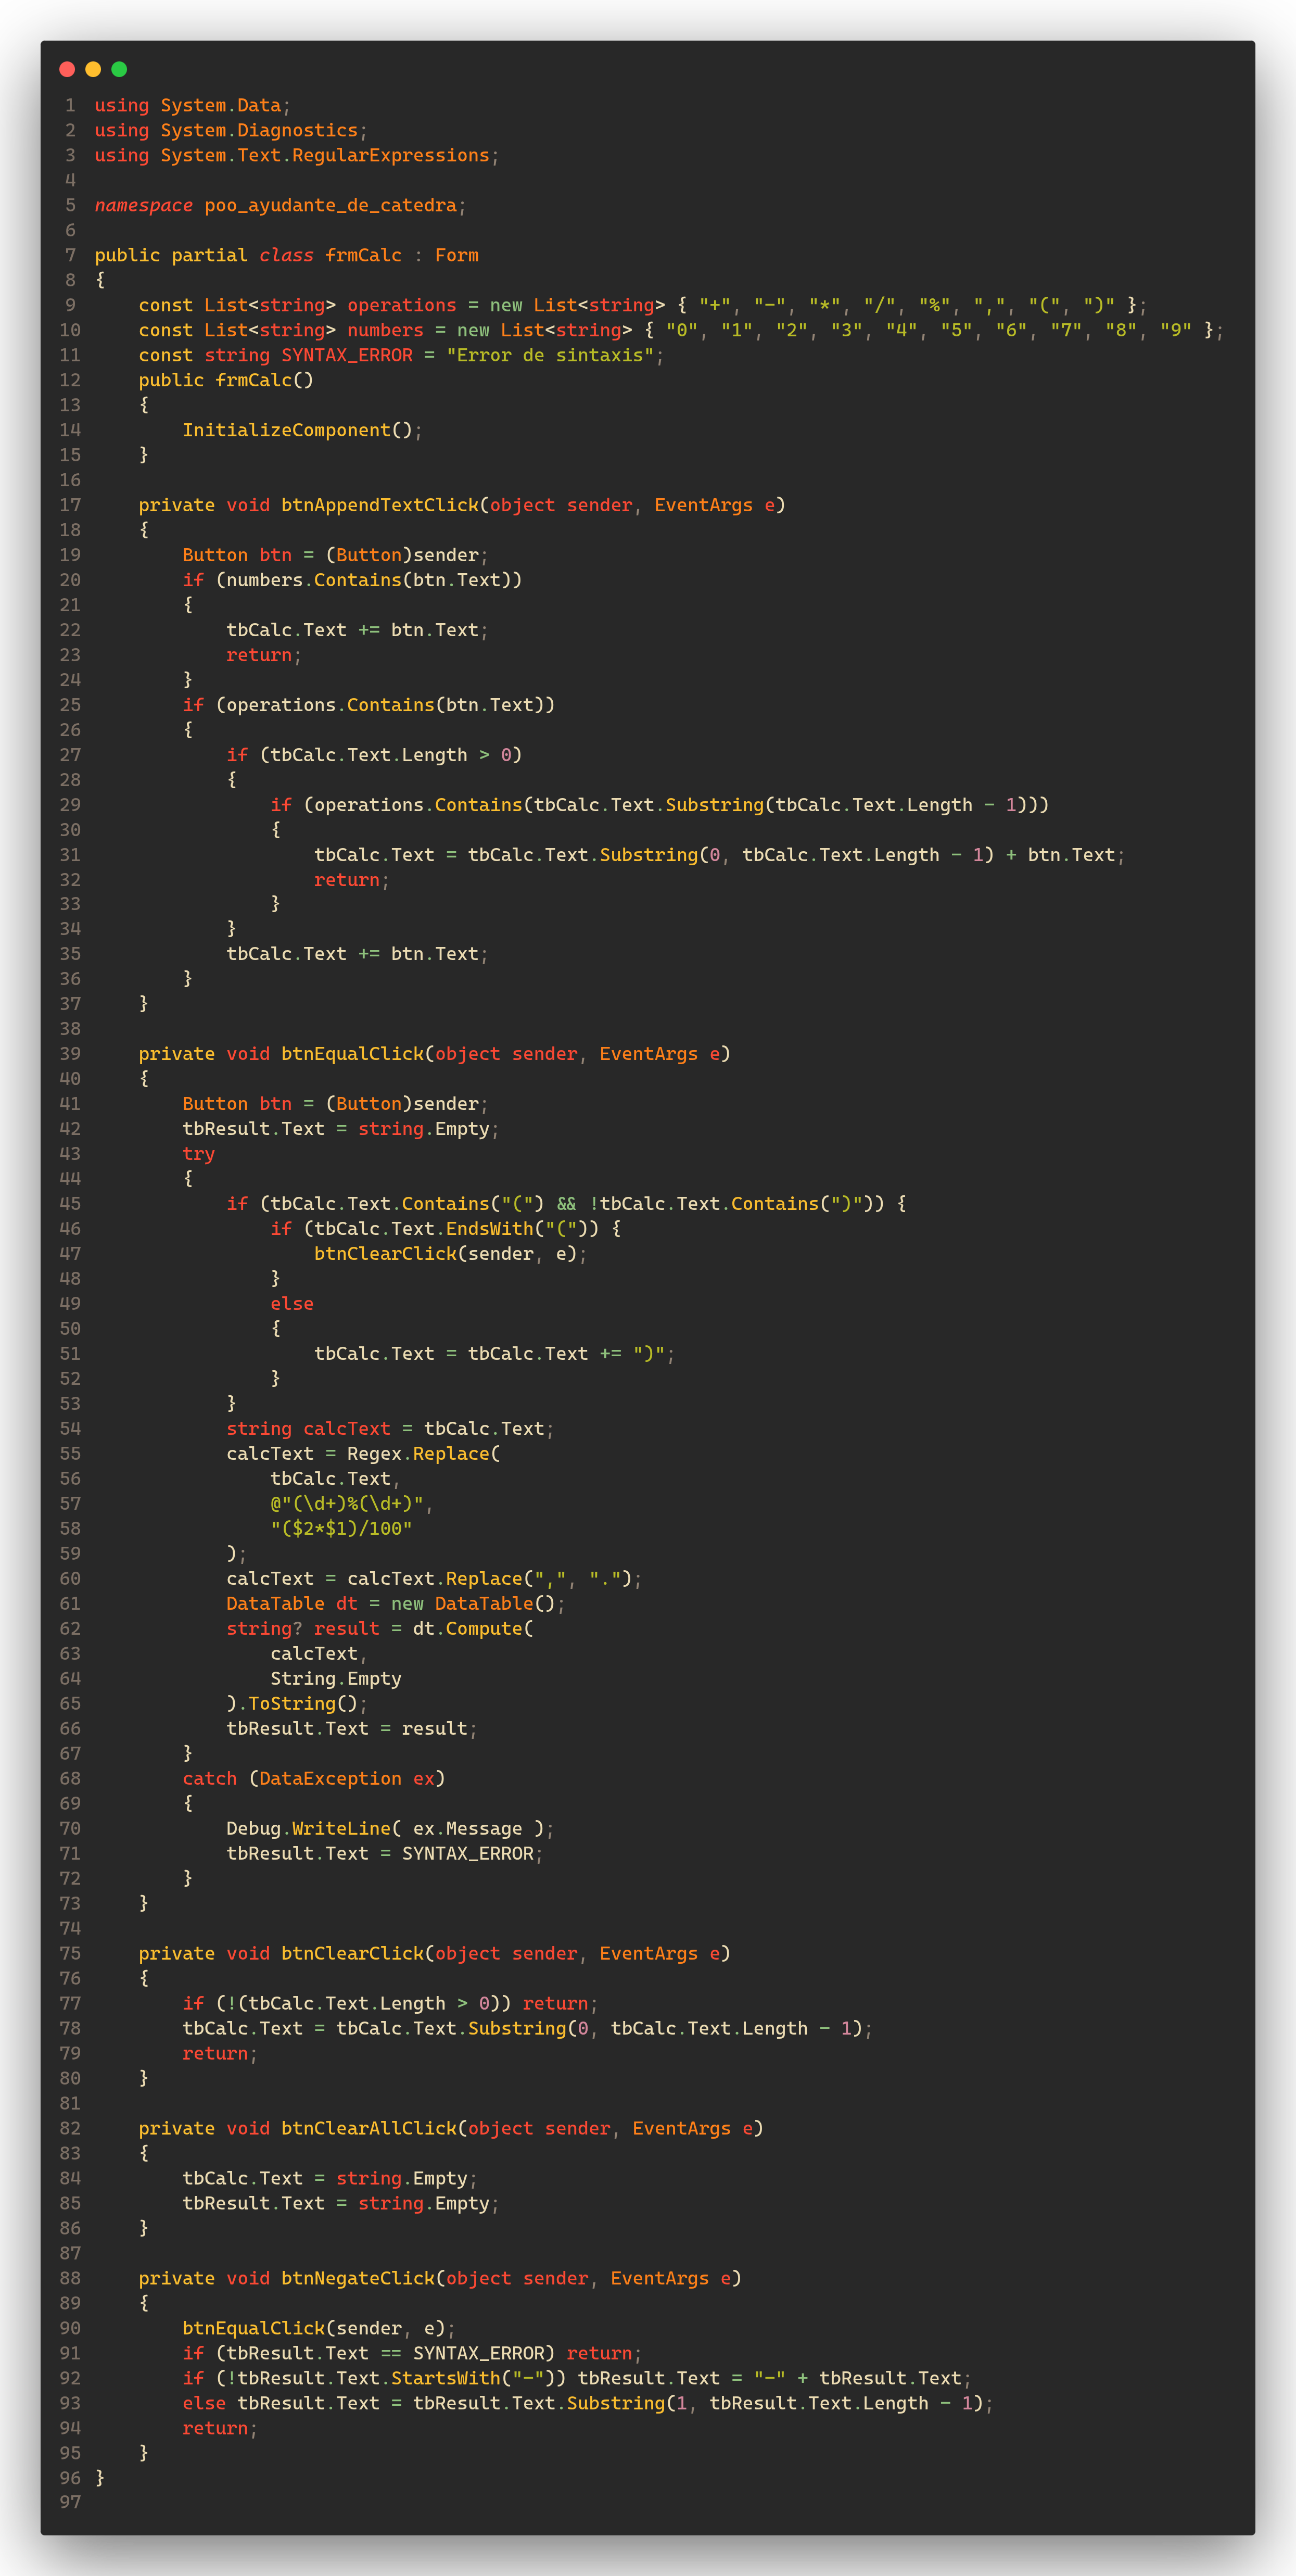Click the "InitializeComponent()" call
This screenshot has height=2576, width=1296.
(297, 430)
